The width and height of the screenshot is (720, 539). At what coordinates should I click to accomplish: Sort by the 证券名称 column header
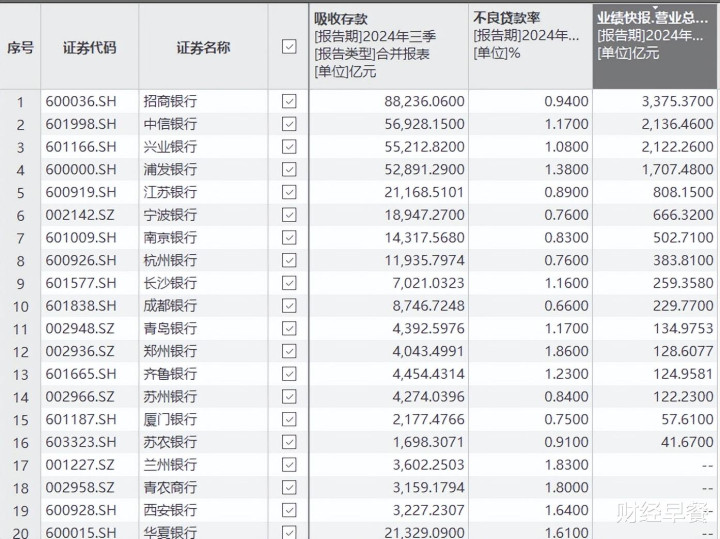203,47
